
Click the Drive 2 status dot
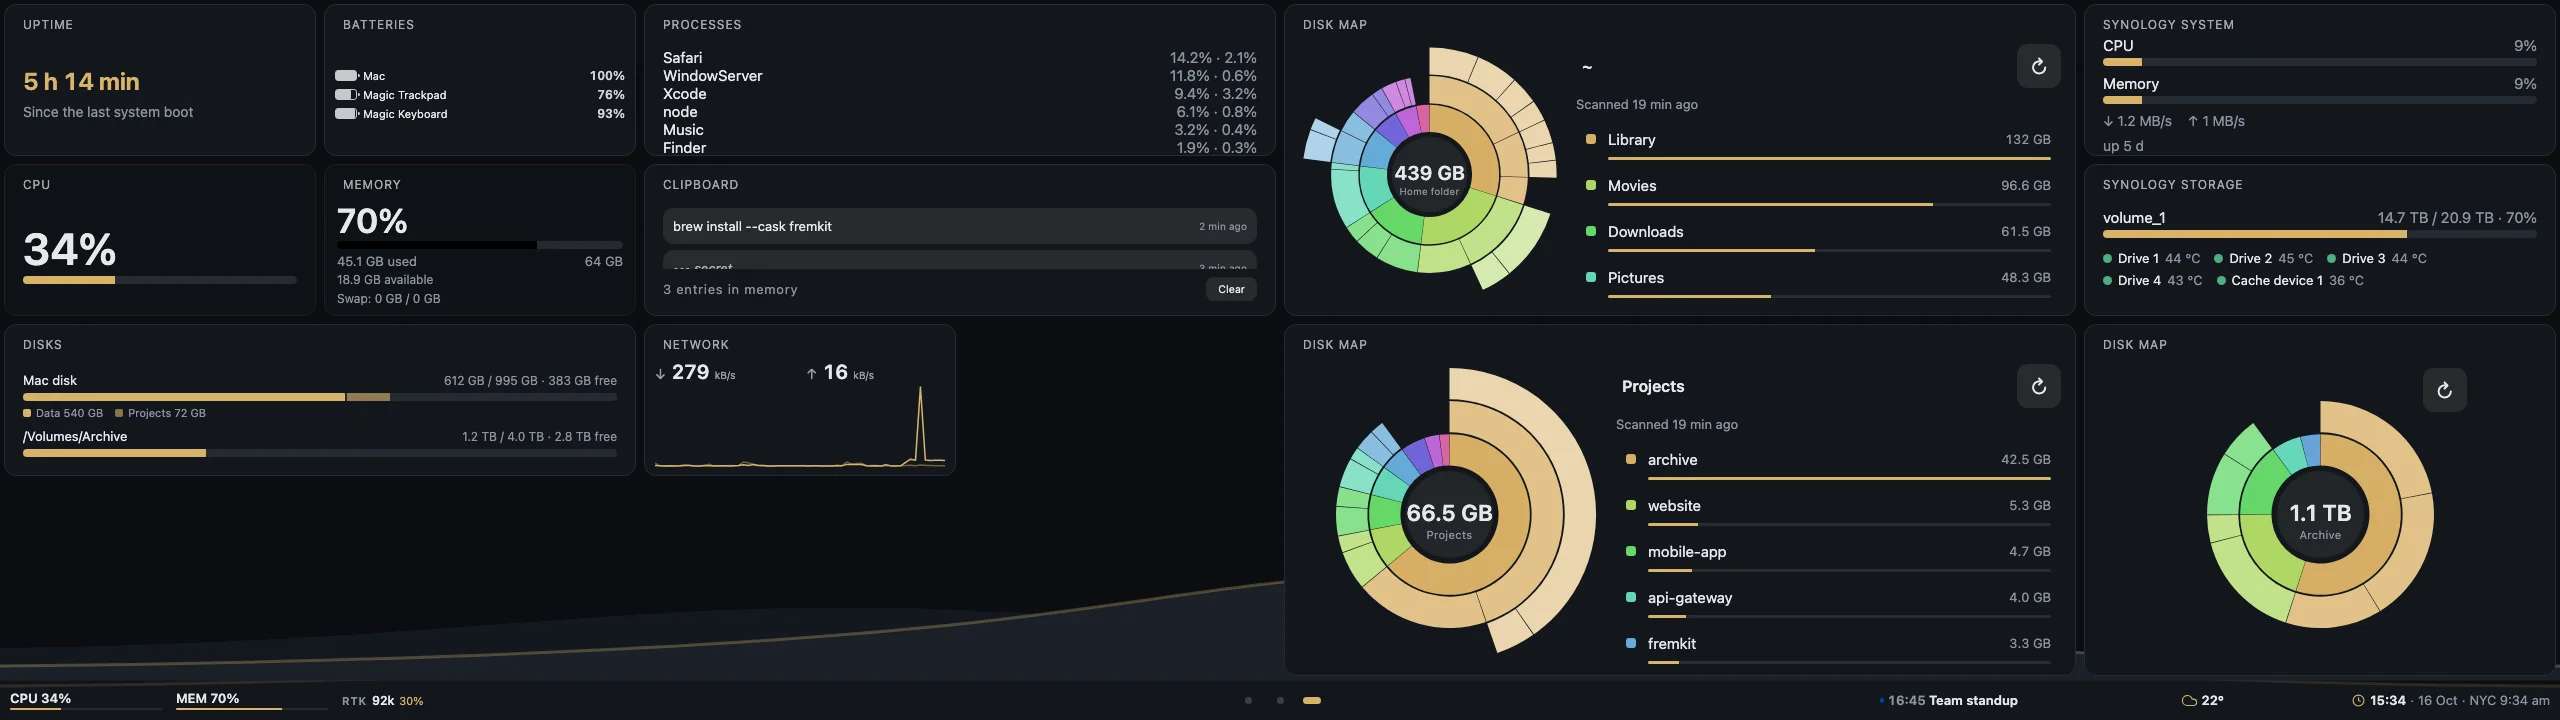[2219, 259]
